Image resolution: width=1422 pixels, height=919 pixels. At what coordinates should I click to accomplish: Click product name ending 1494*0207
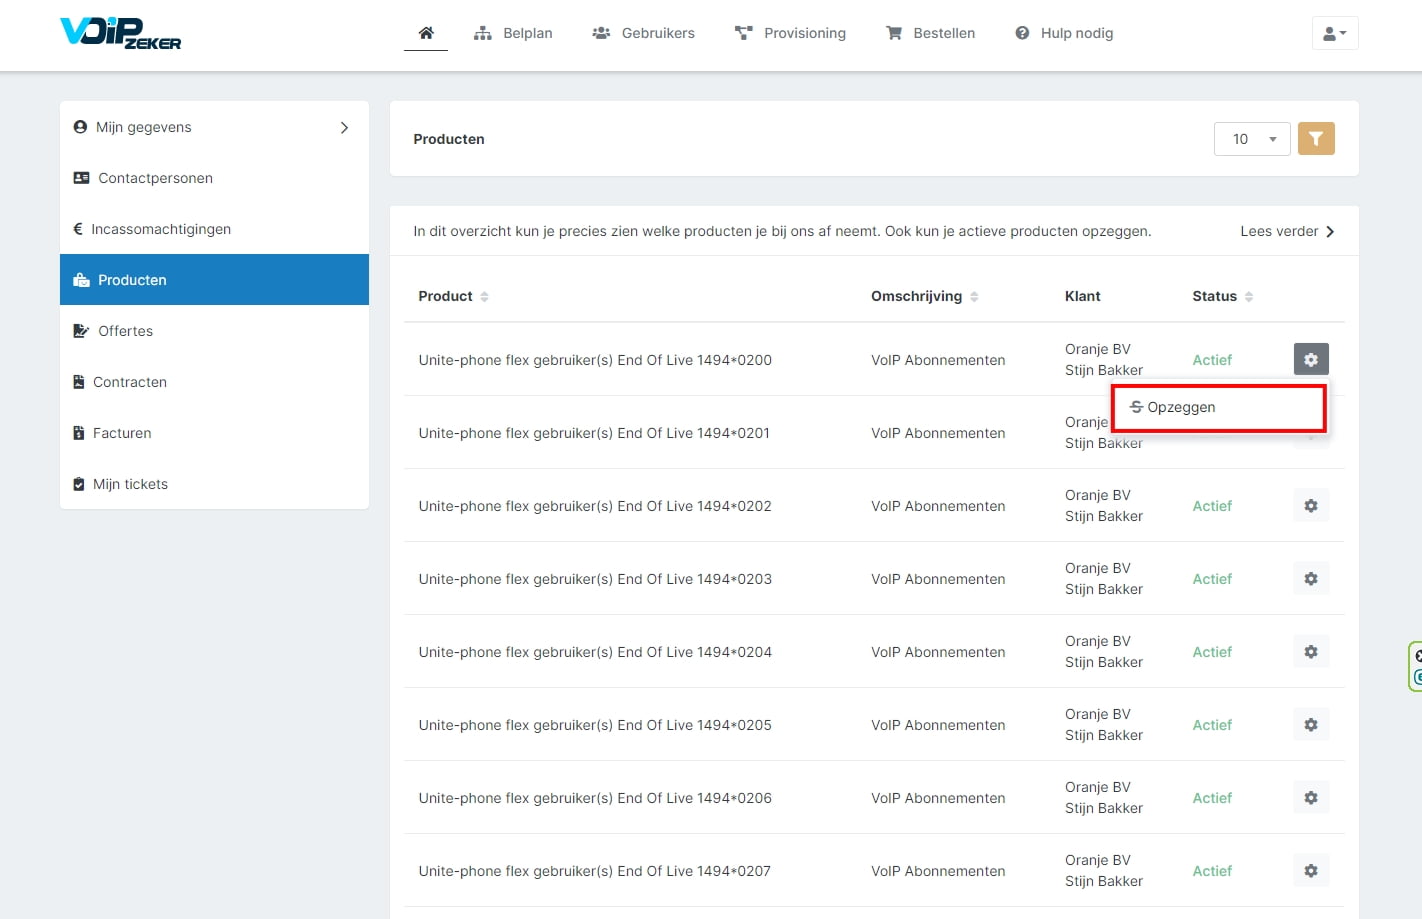(594, 871)
